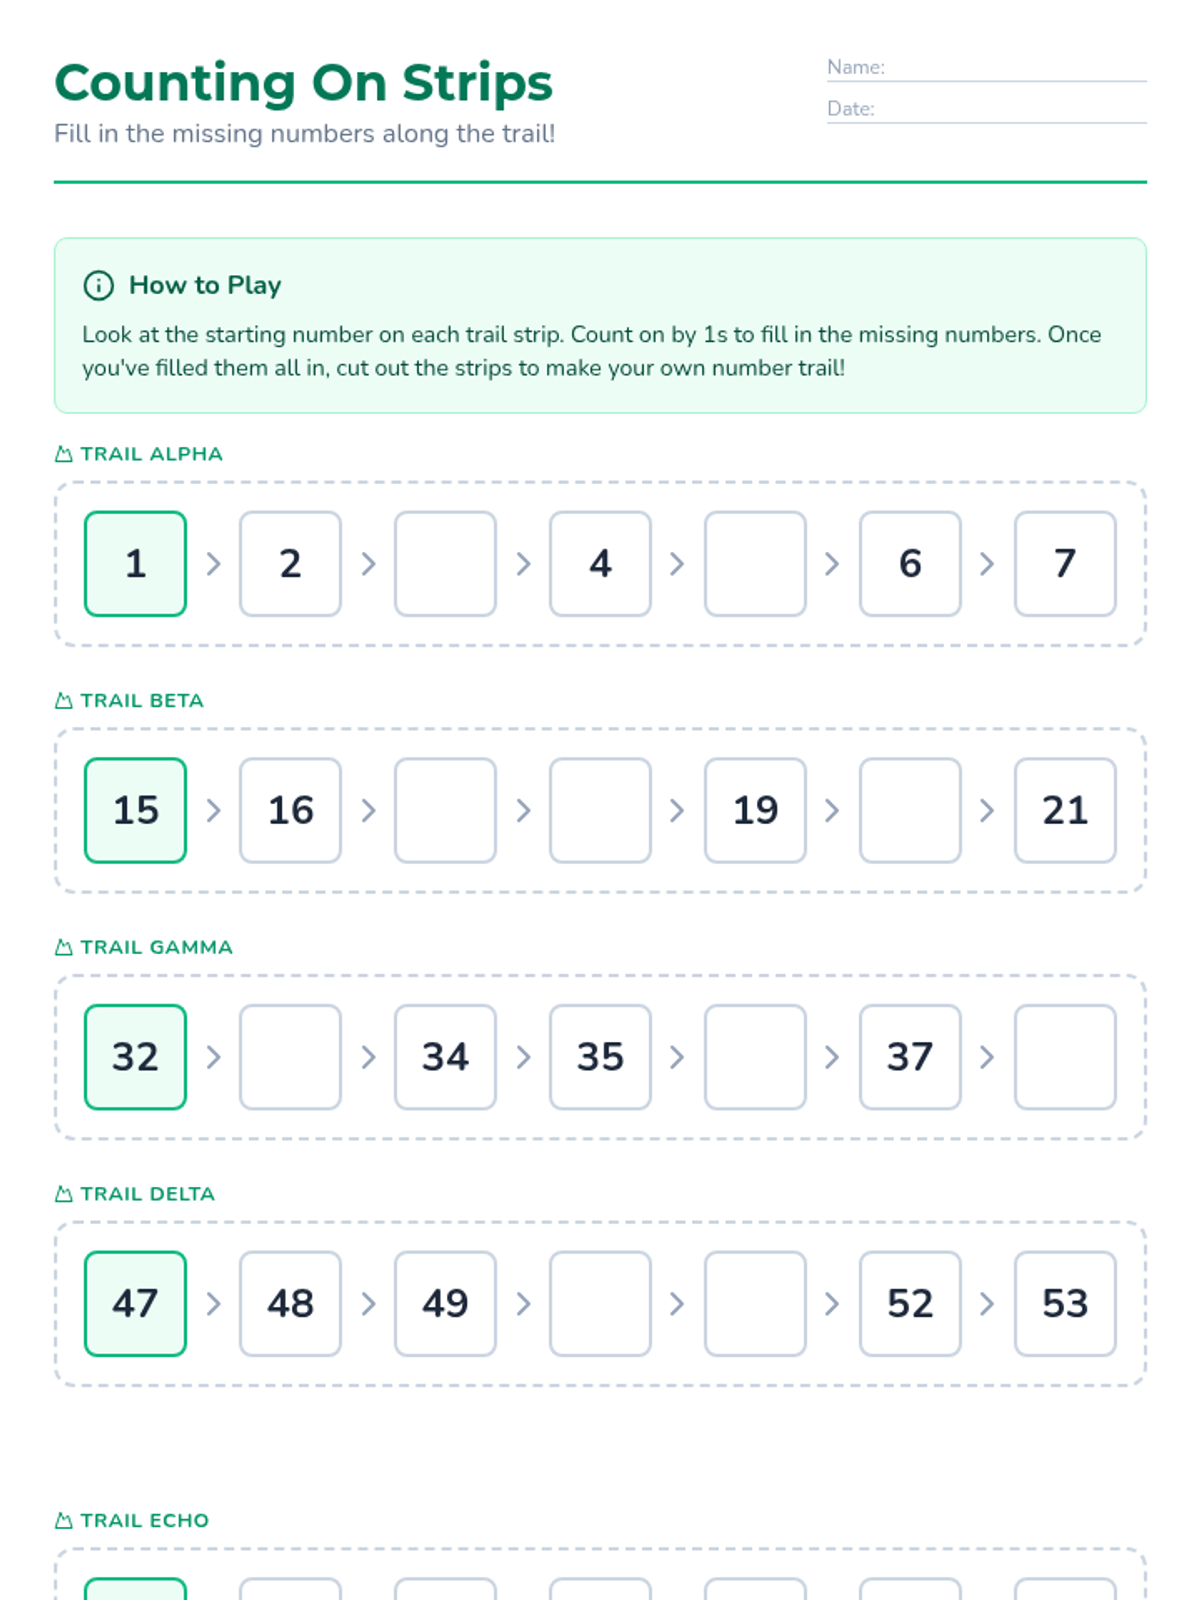Select the empty box before number 6
Viewport: 1200px width, 1600px height.
[755, 564]
